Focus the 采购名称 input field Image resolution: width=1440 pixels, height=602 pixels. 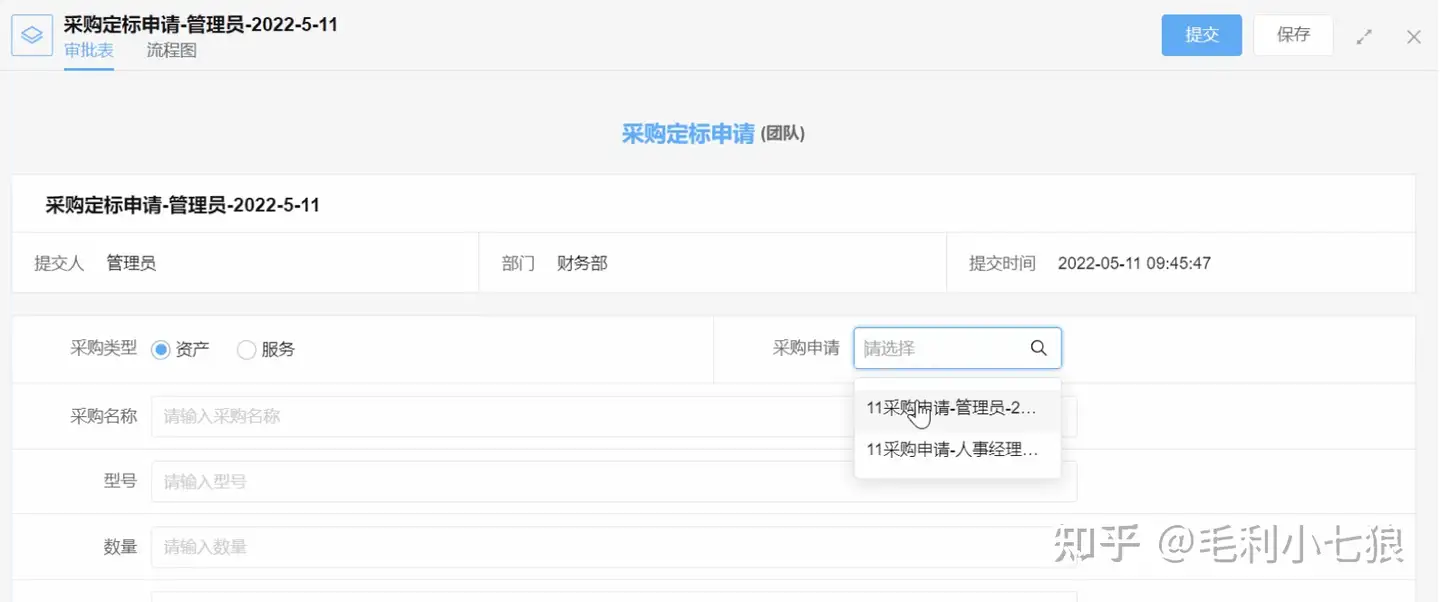pyautogui.click(x=614, y=416)
